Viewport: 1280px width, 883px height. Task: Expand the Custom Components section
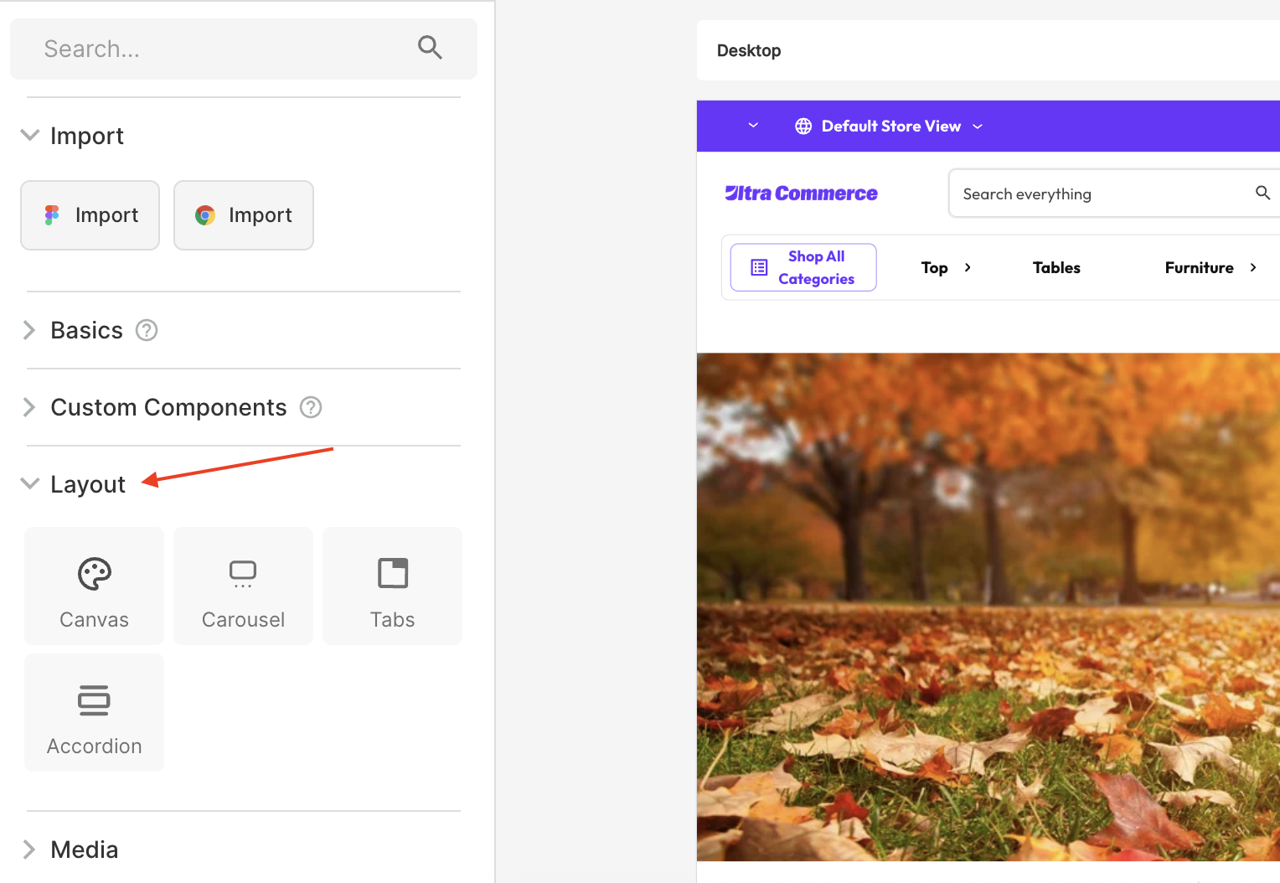(29, 407)
